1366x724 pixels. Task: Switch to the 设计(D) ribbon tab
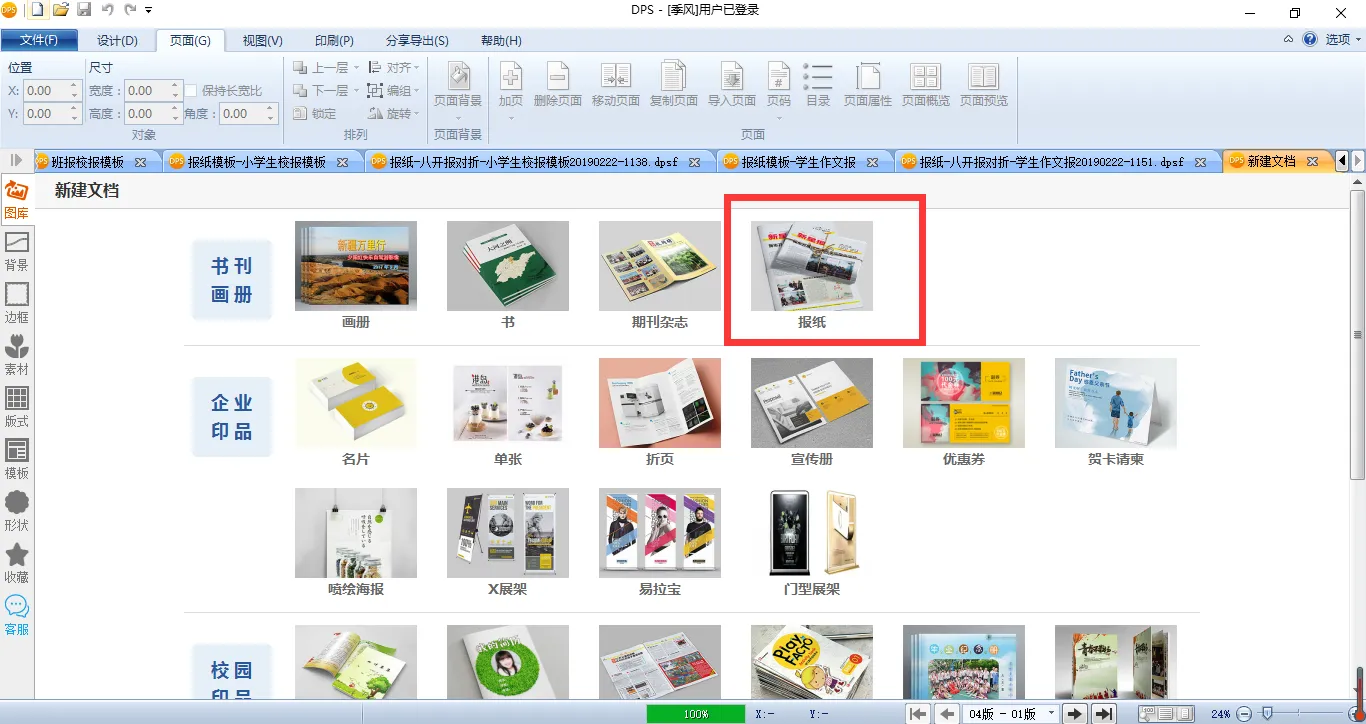(x=117, y=41)
